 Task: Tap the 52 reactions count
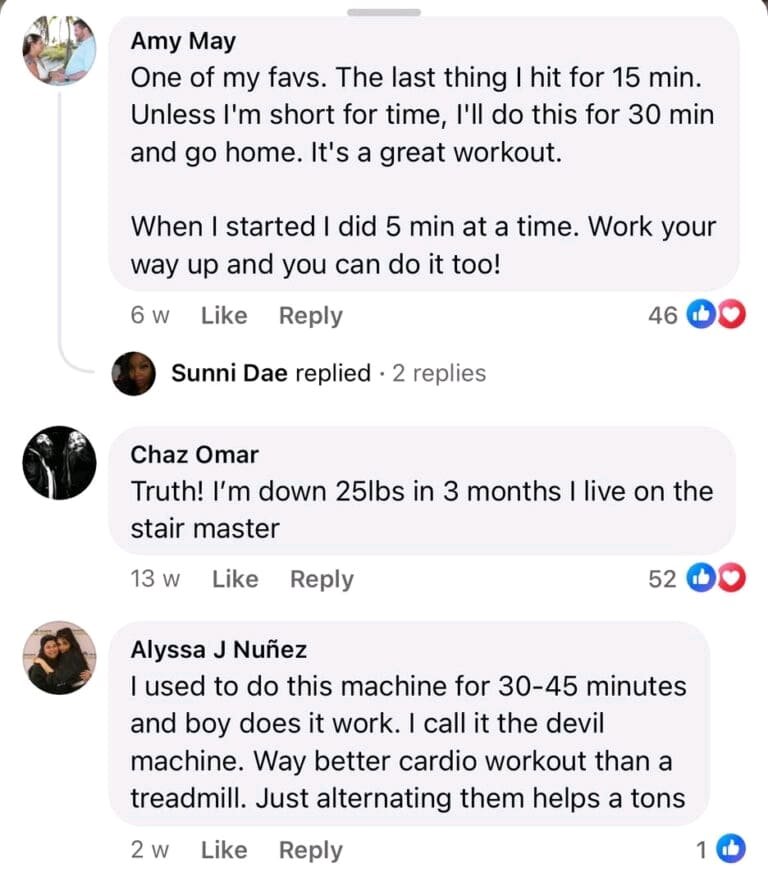[662, 579]
